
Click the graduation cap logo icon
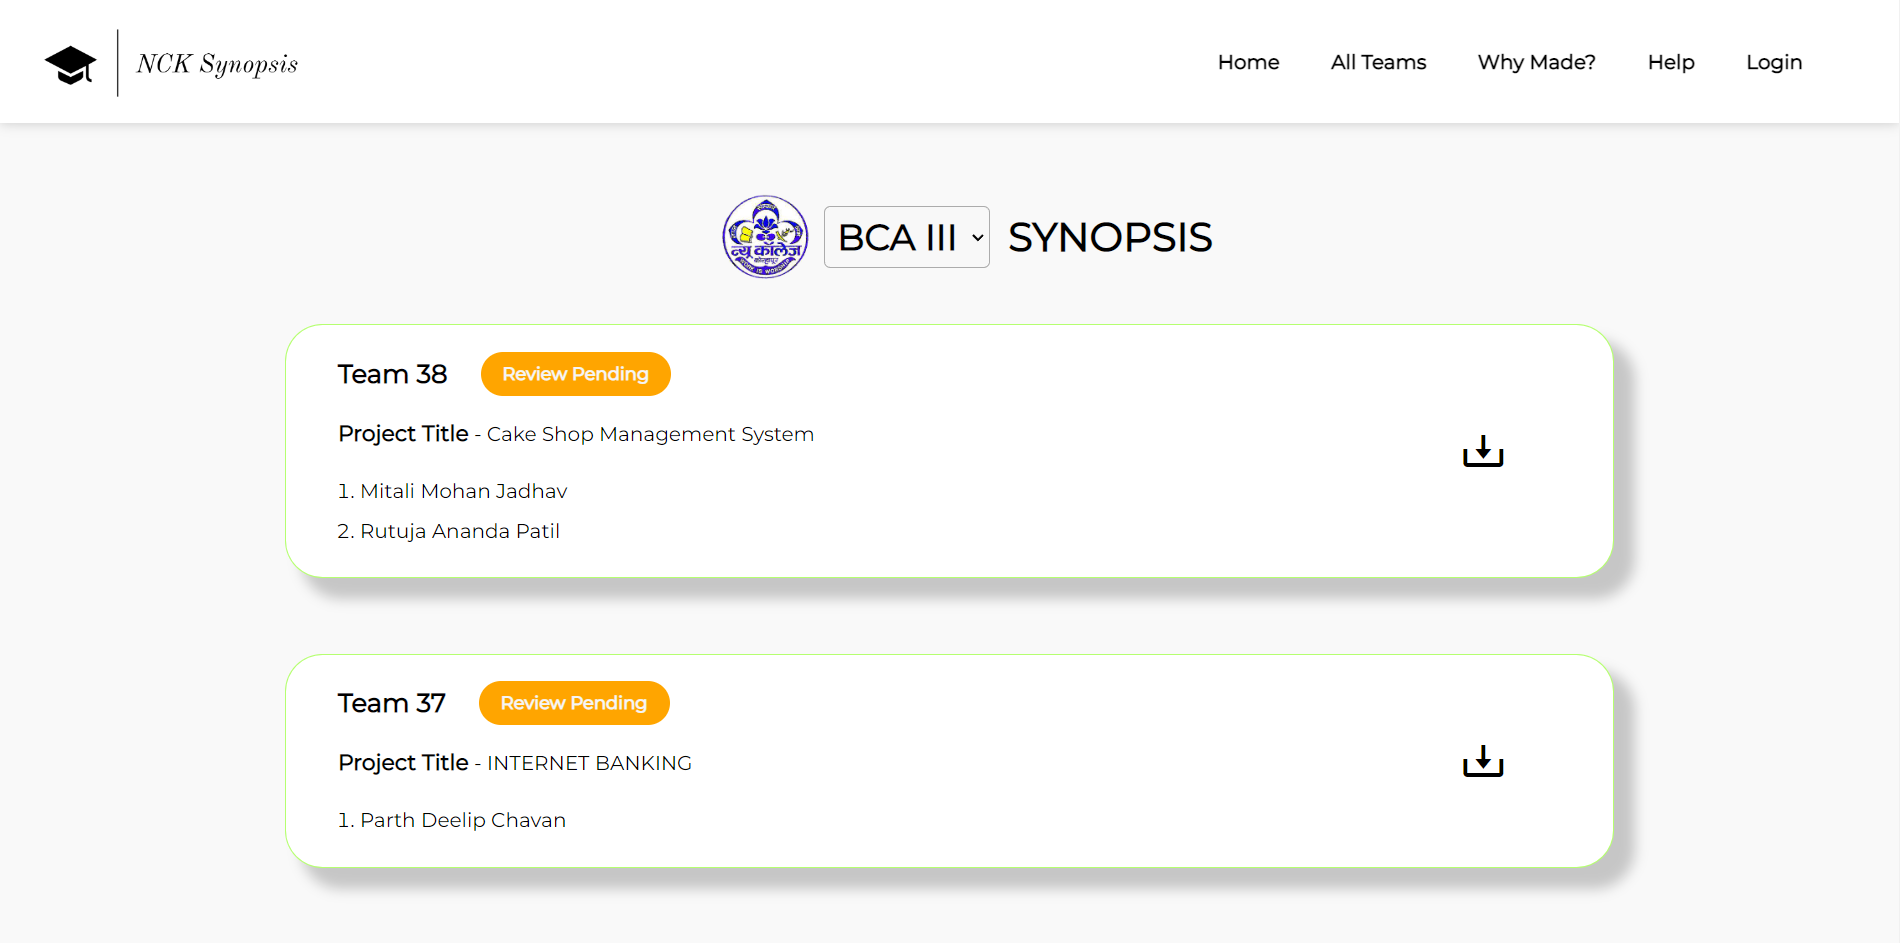click(x=70, y=62)
